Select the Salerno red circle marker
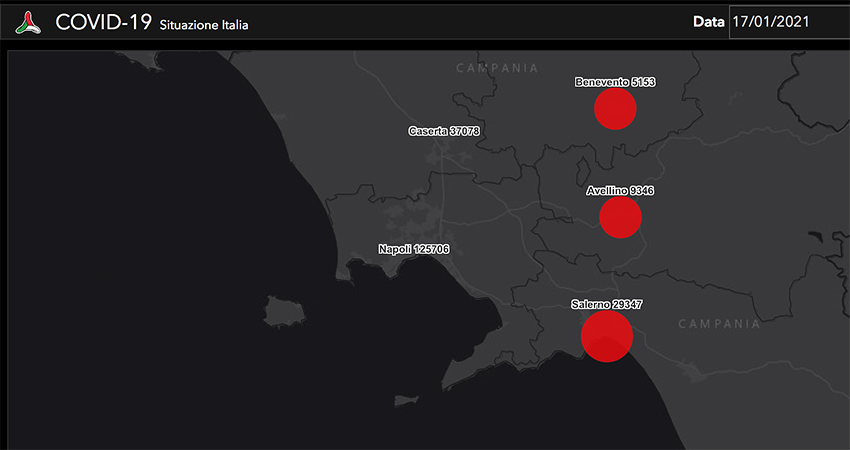Screen dimensions: 850x450 click(607, 336)
